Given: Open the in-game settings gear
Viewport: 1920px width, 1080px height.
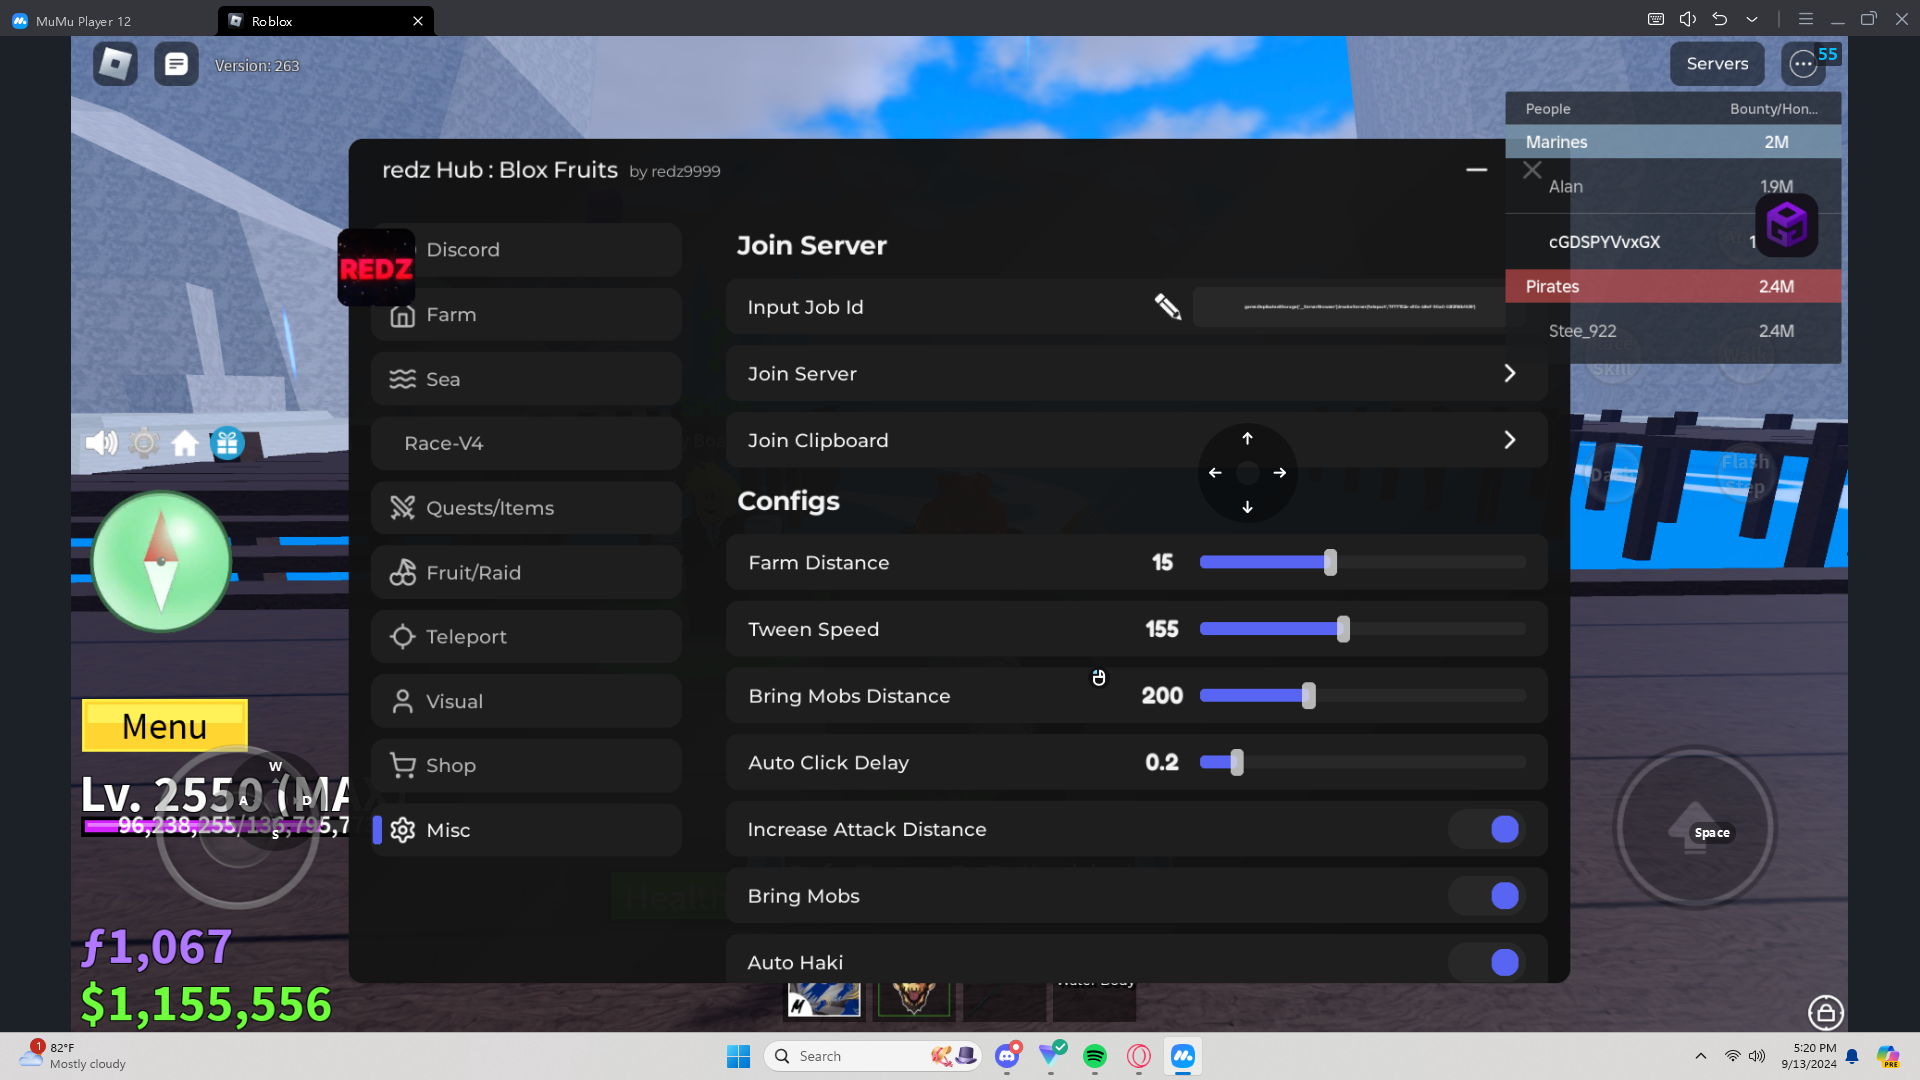Looking at the screenshot, I should 144,442.
